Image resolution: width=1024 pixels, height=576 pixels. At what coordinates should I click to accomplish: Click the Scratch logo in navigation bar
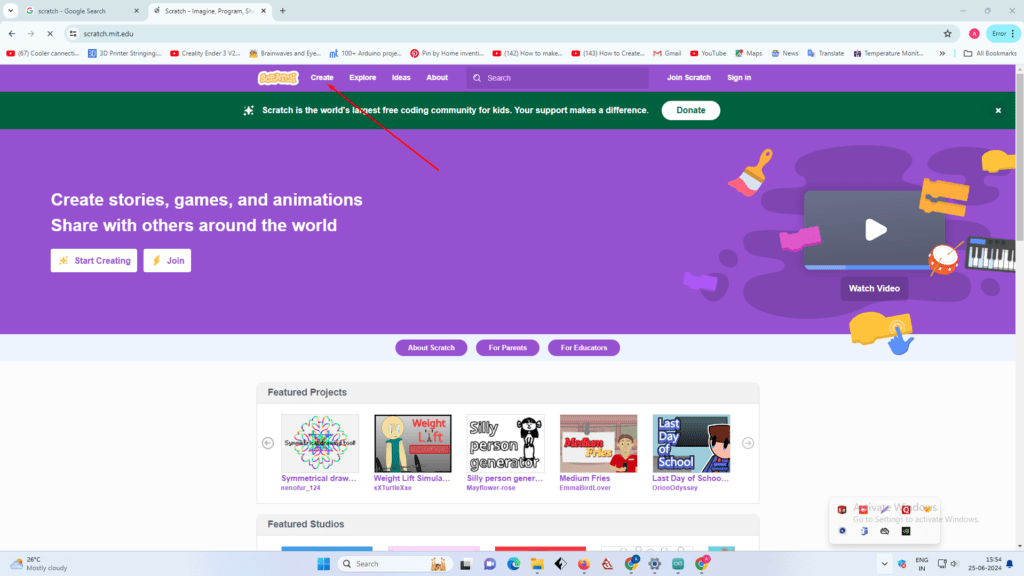pos(278,78)
